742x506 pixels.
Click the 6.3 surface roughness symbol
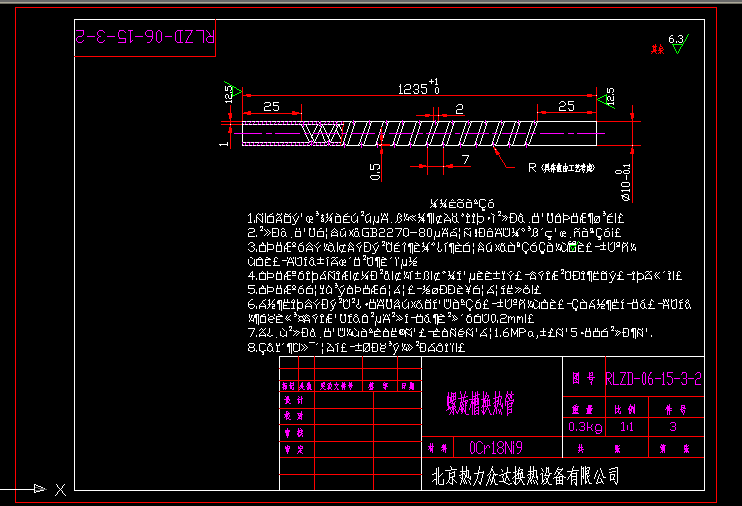[678, 43]
